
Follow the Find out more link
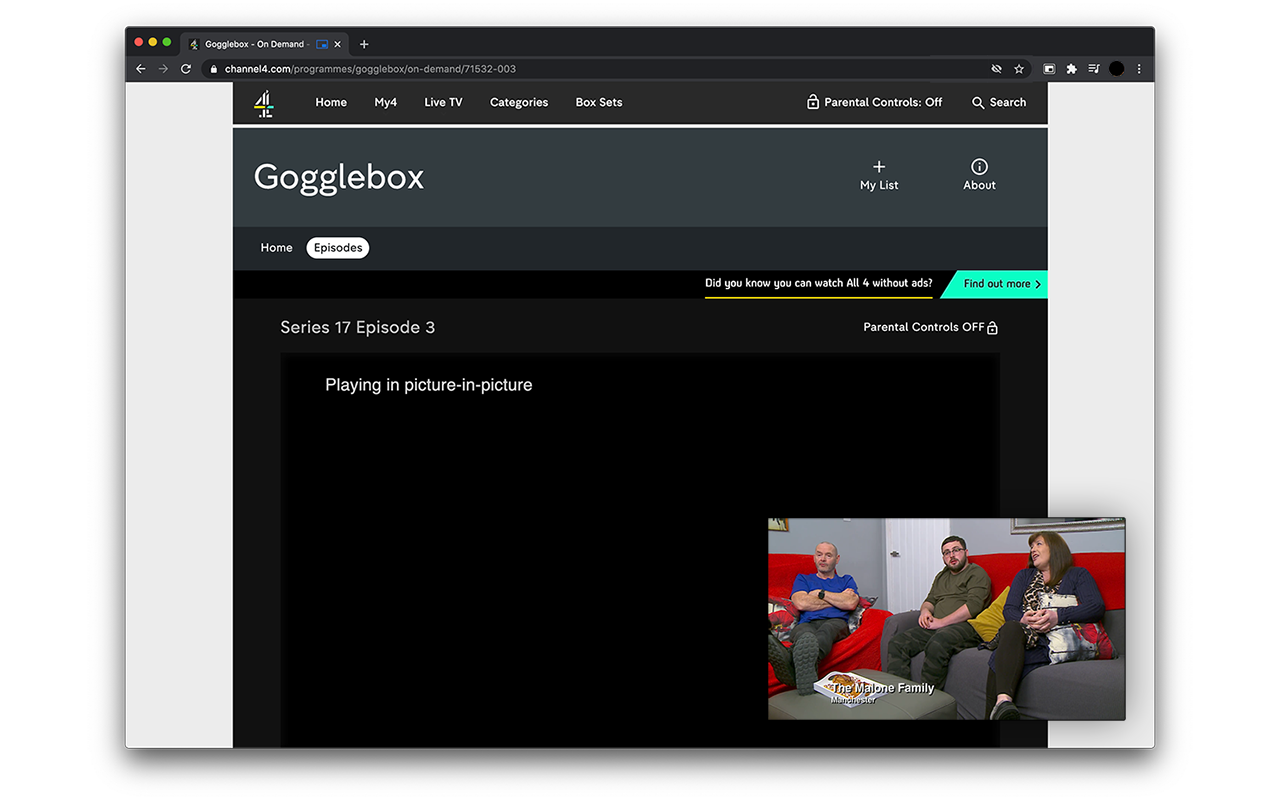[996, 284]
